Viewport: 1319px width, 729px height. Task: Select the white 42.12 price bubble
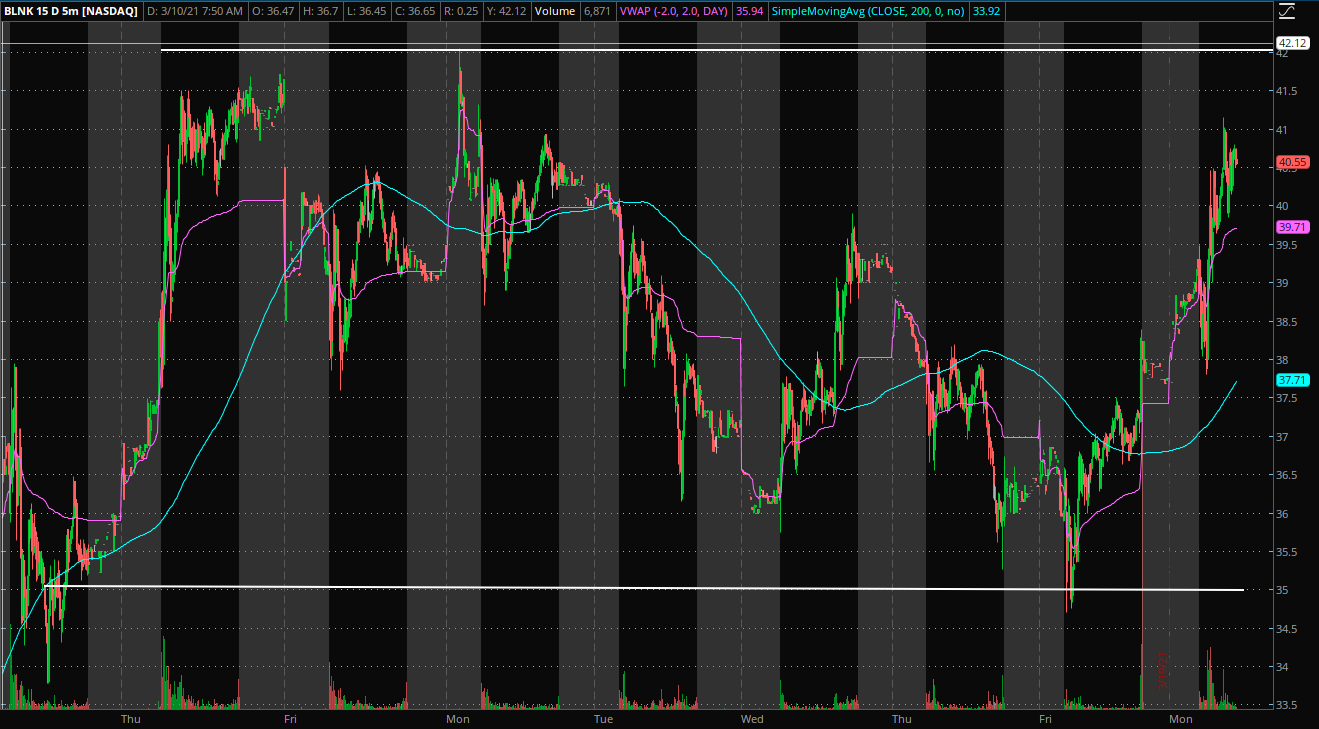pos(1293,43)
